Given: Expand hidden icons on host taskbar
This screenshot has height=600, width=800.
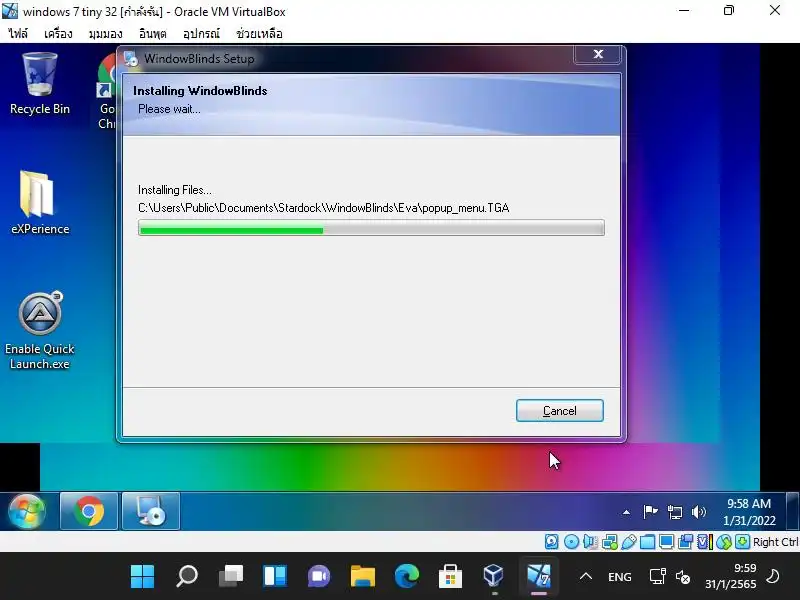Looking at the screenshot, I should pos(586,577).
